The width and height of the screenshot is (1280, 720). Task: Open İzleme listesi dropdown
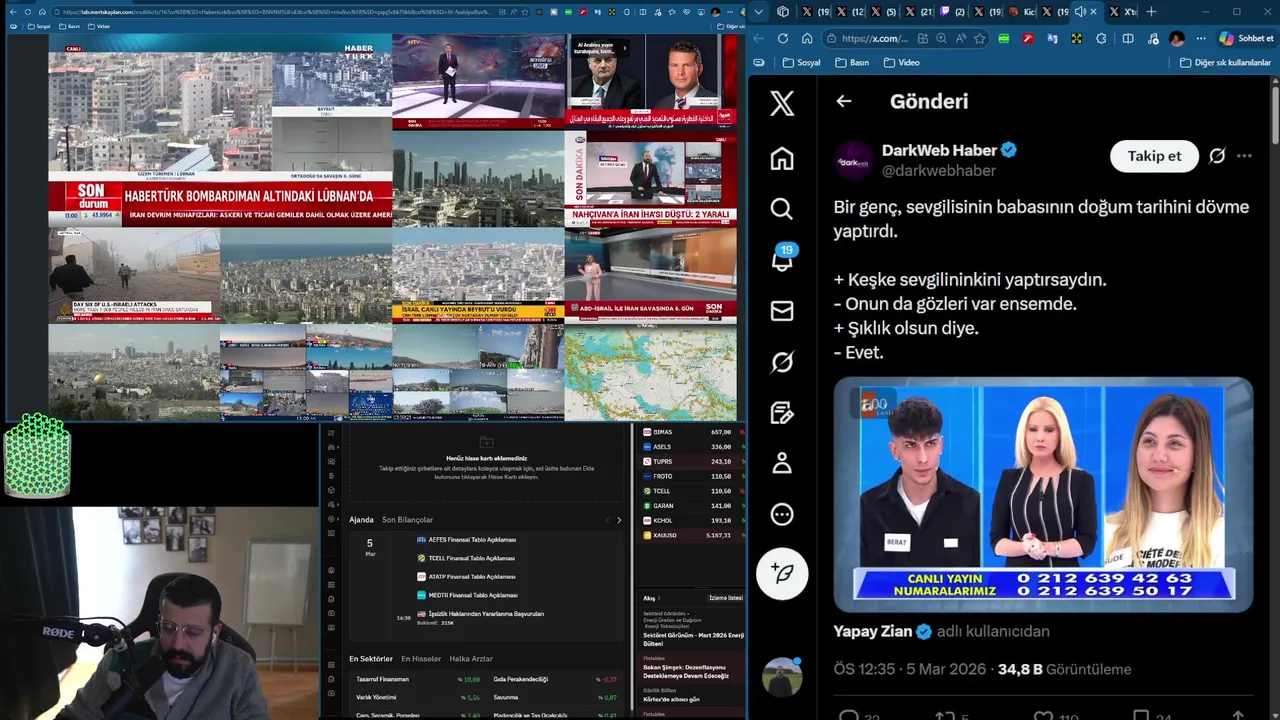point(726,598)
